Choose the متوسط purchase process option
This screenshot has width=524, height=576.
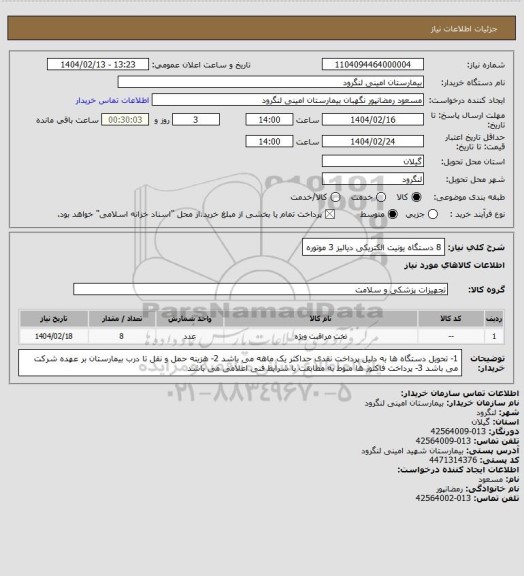[393, 214]
